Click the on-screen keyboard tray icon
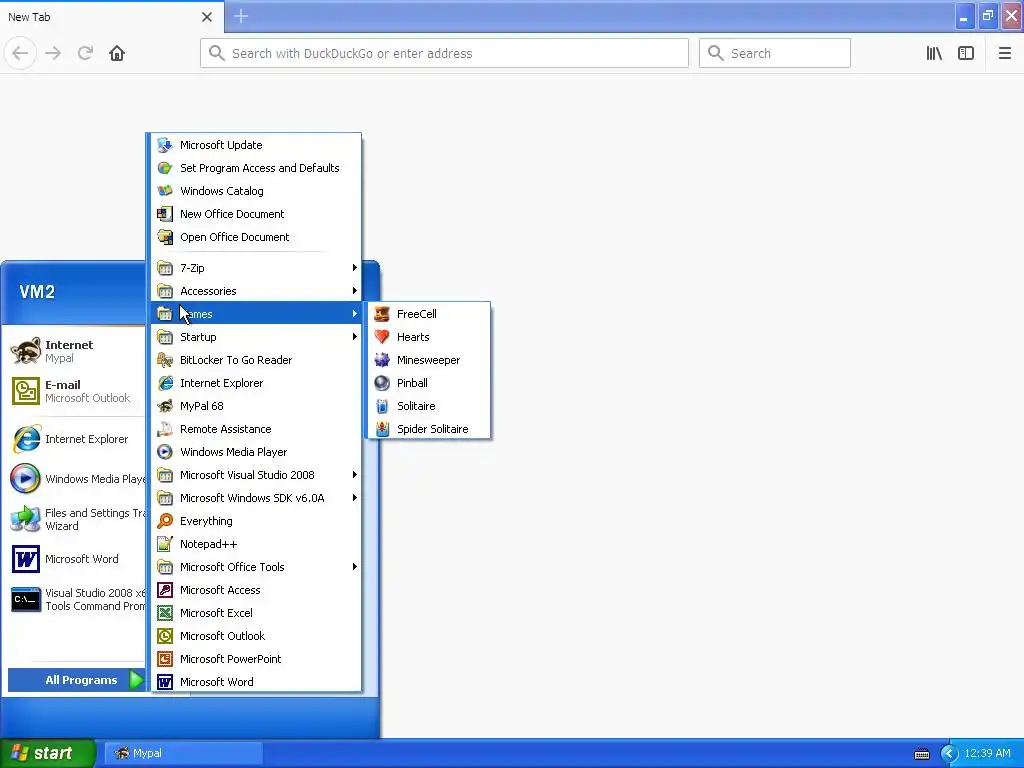This screenshot has height=768, width=1024. pos(921,754)
